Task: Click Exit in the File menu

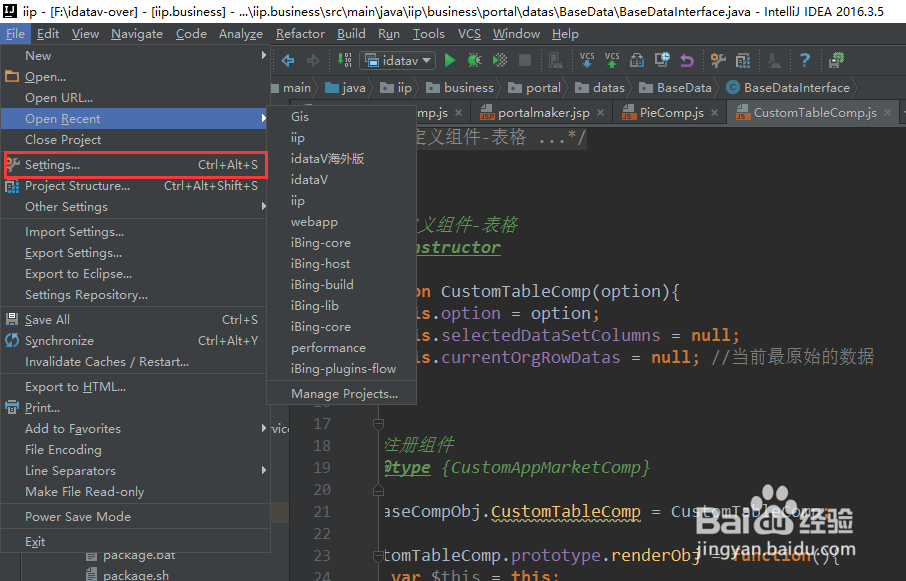Action: [35, 541]
